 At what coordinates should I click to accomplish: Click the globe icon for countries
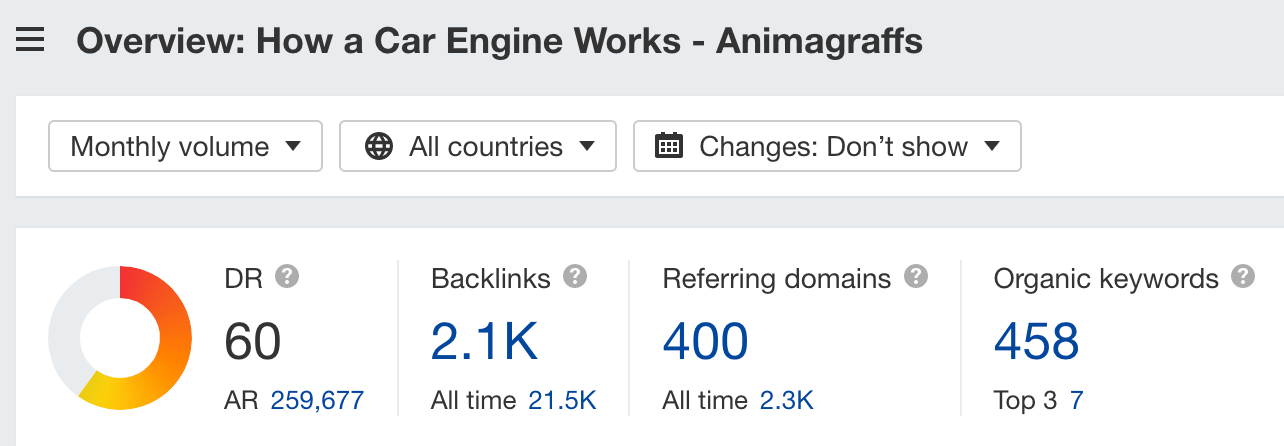[379, 147]
